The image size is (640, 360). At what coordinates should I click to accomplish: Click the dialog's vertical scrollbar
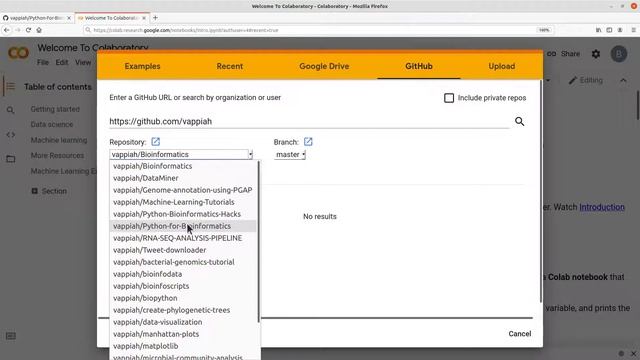(541, 192)
